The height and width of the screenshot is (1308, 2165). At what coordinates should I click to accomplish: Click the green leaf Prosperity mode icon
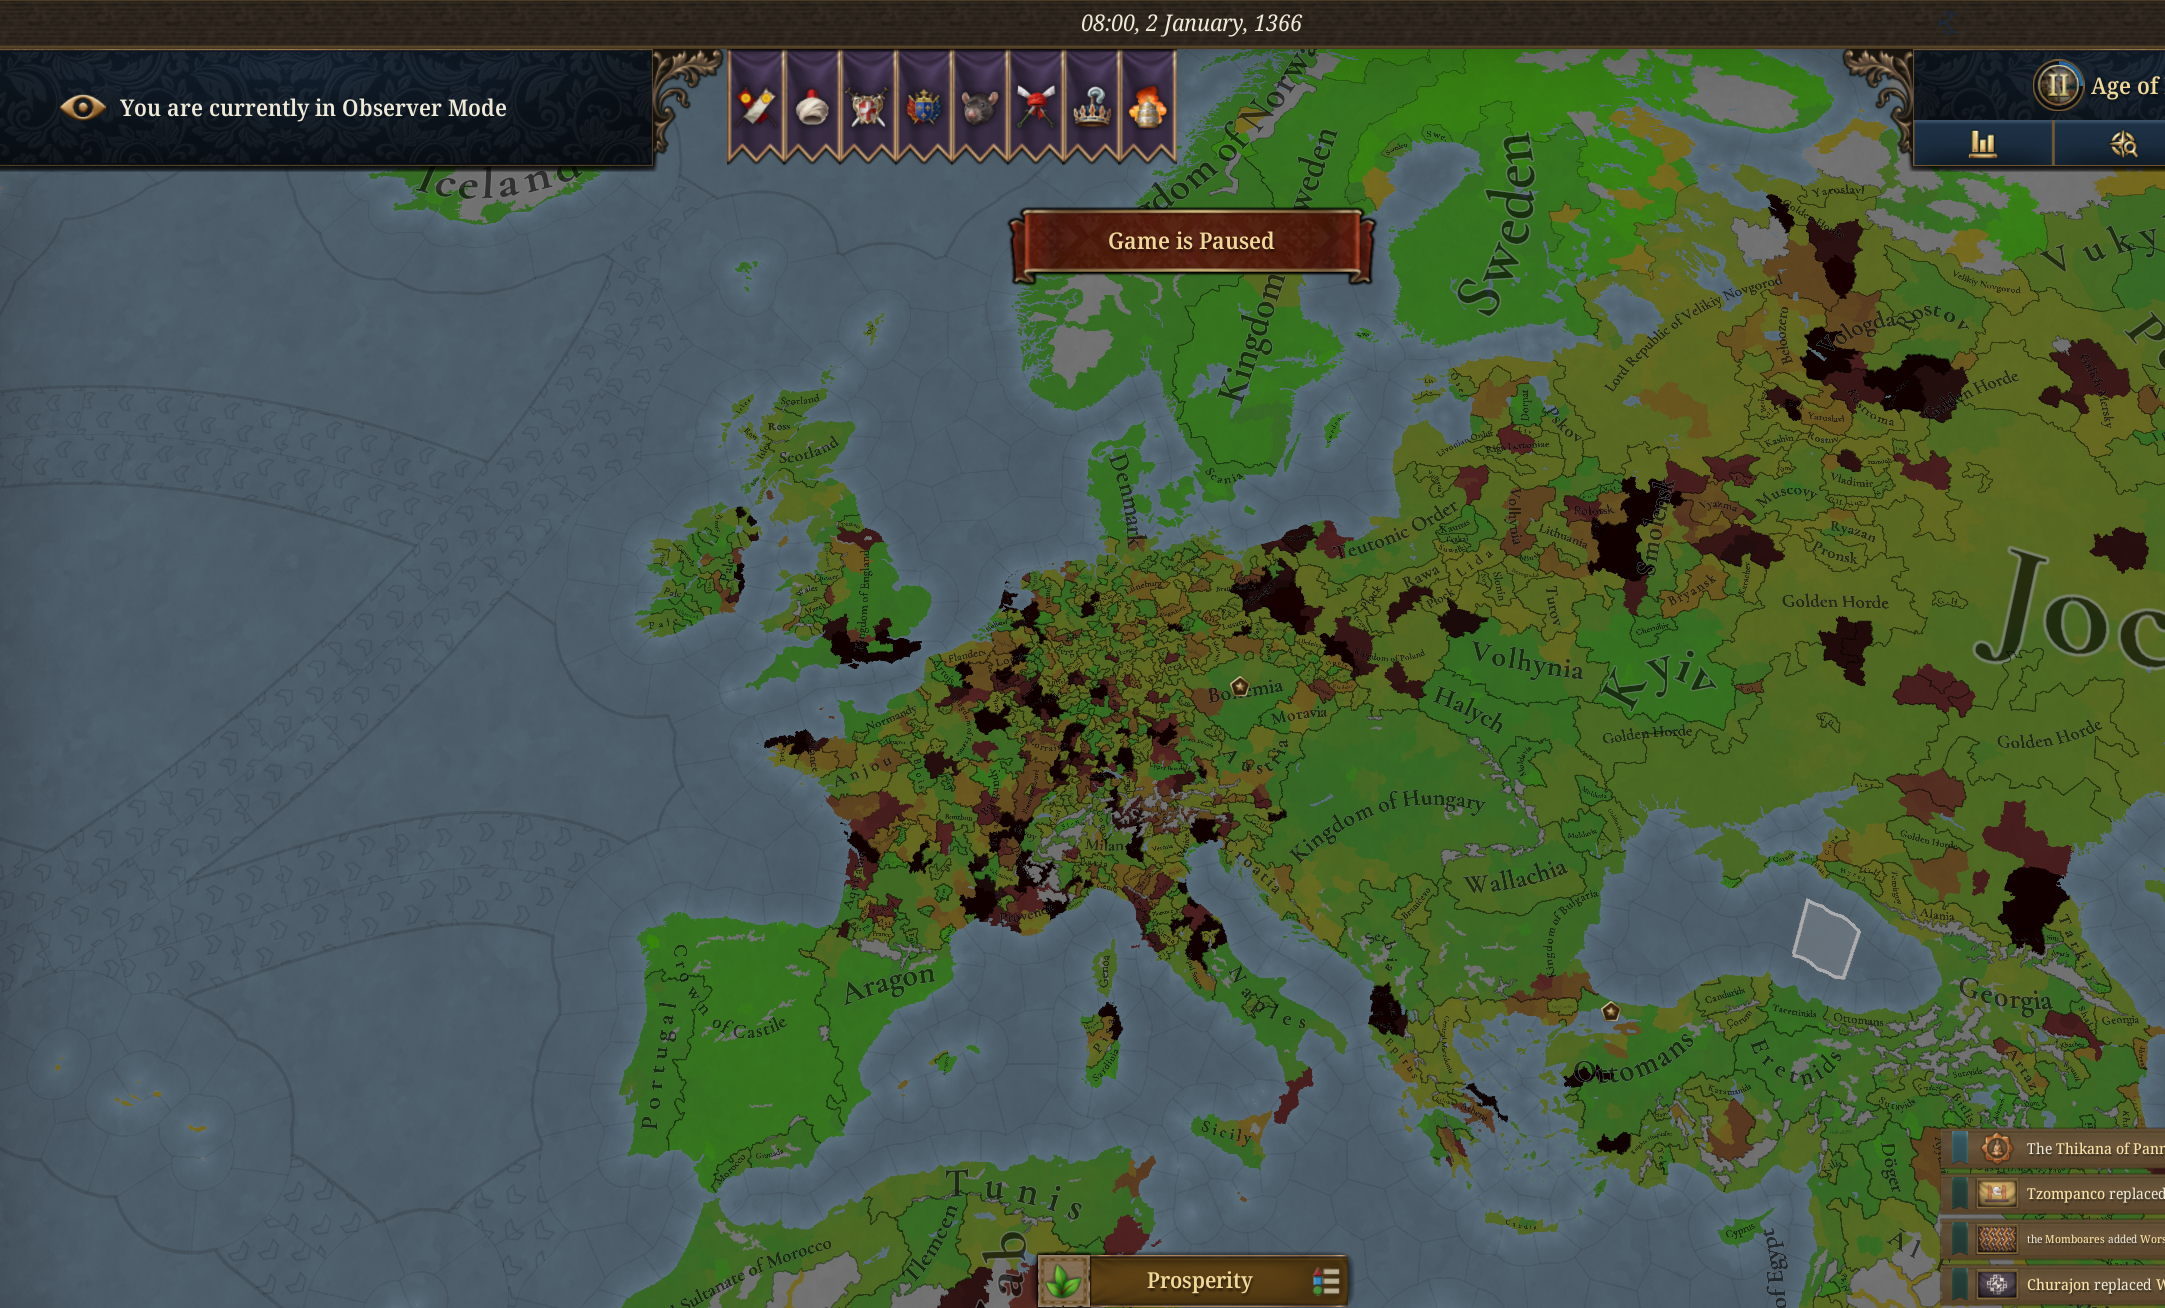[x=1063, y=1281]
